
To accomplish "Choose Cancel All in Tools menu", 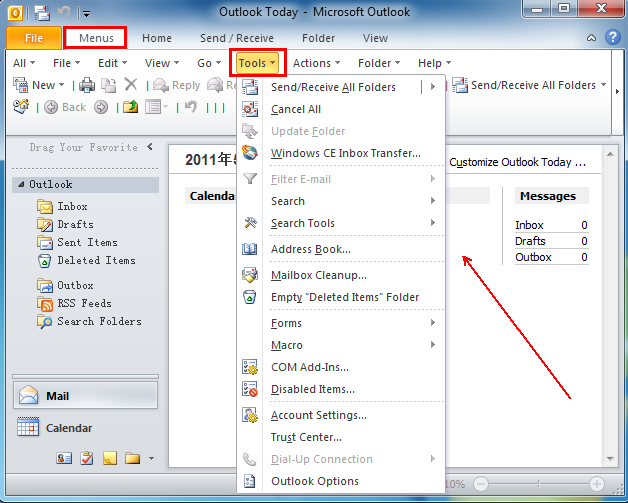I will [341, 109].
